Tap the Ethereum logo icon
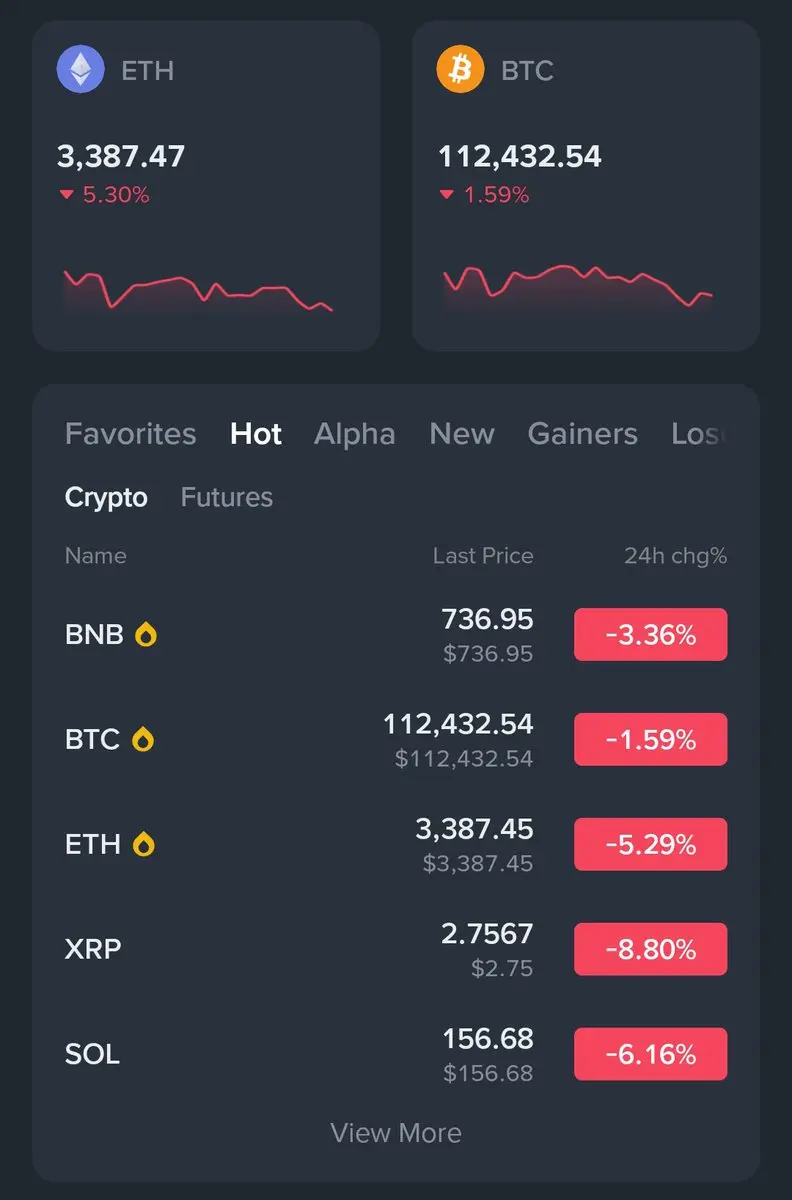 81,70
